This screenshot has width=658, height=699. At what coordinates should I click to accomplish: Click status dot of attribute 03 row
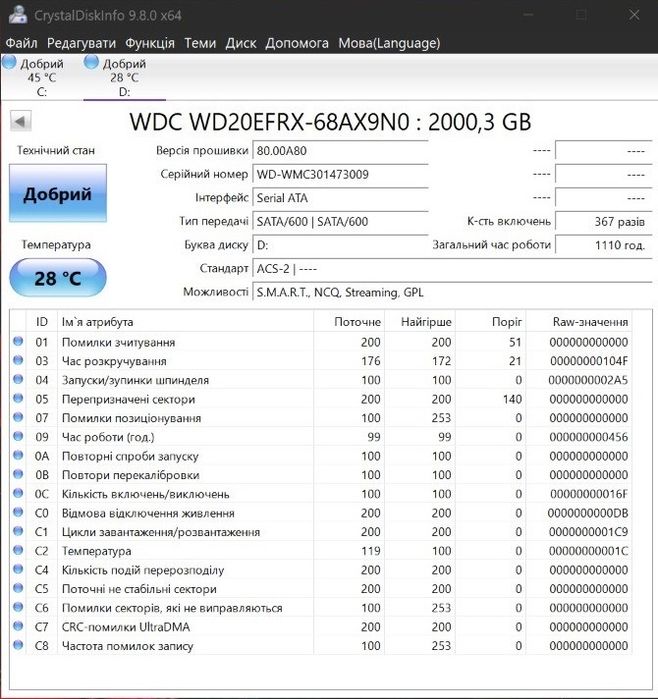(x=18, y=360)
